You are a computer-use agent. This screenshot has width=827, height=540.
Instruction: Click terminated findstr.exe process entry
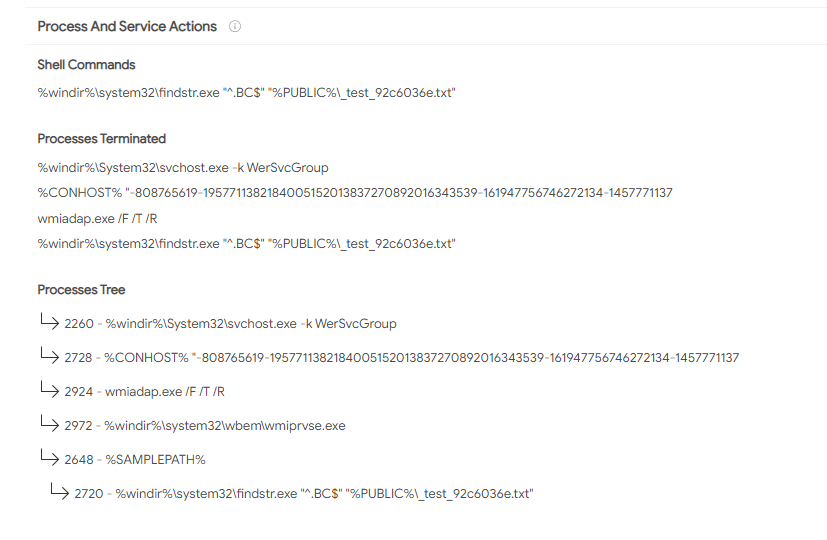click(246, 244)
